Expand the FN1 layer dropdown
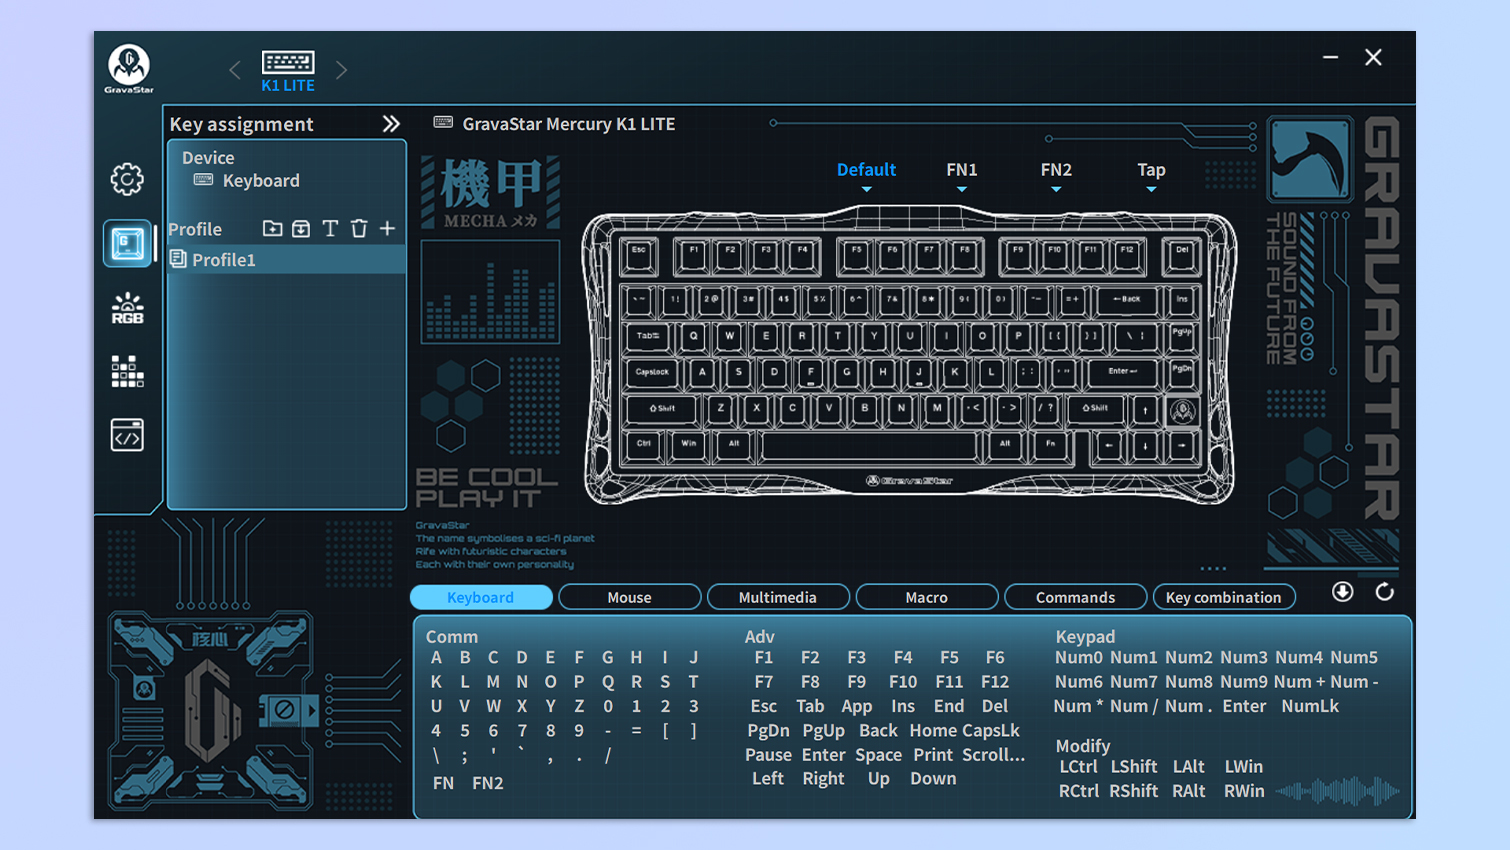The height and width of the screenshot is (850, 1510). click(x=962, y=177)
